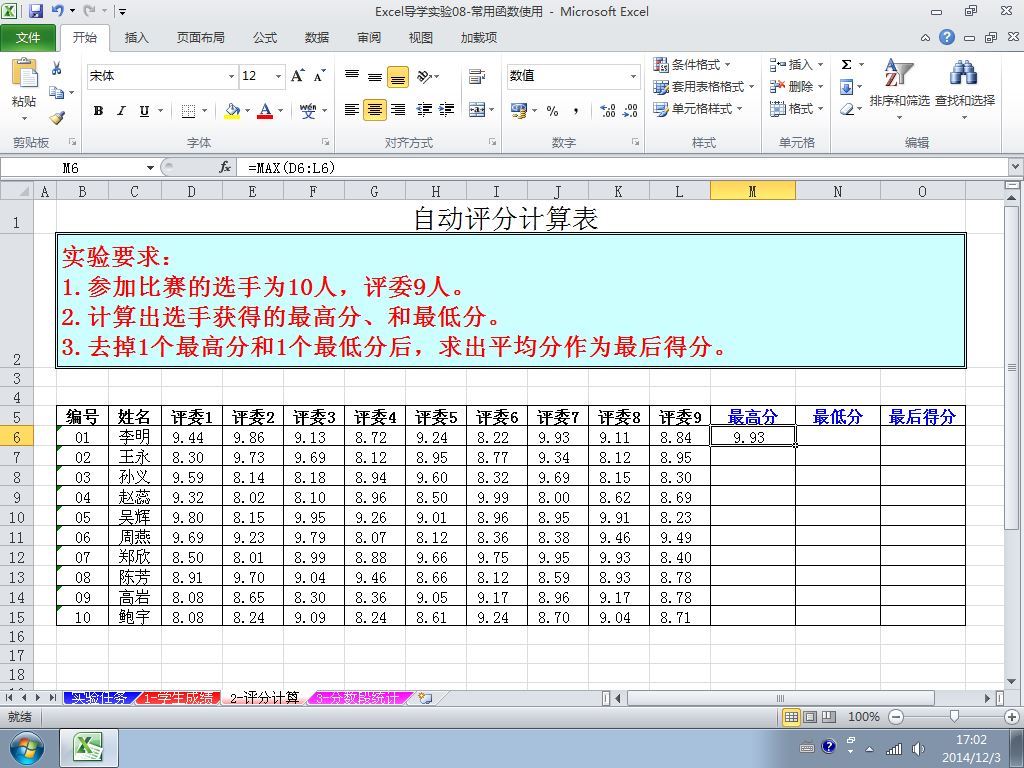The image size is (1024, 768).
Task: Toggle Italic formatting
Action: point(121,110)
